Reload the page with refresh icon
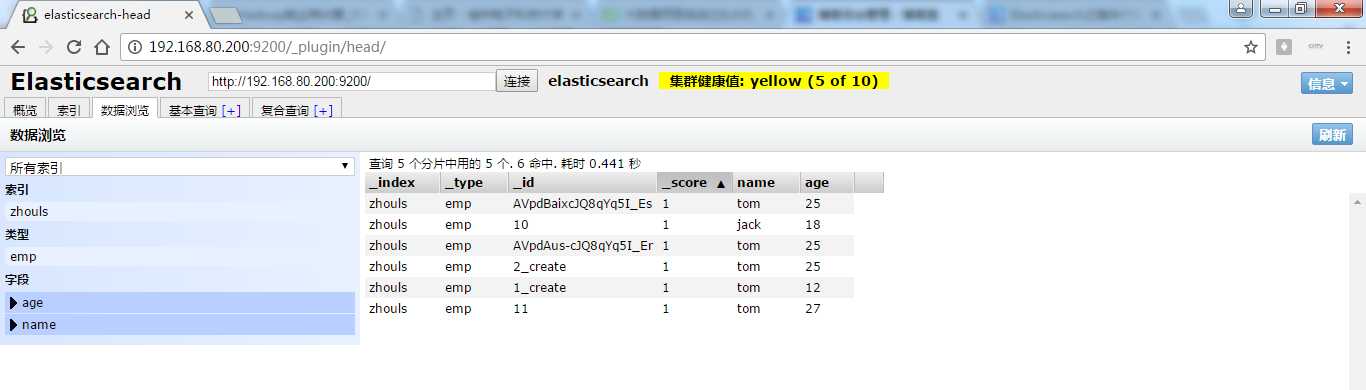 74,47
